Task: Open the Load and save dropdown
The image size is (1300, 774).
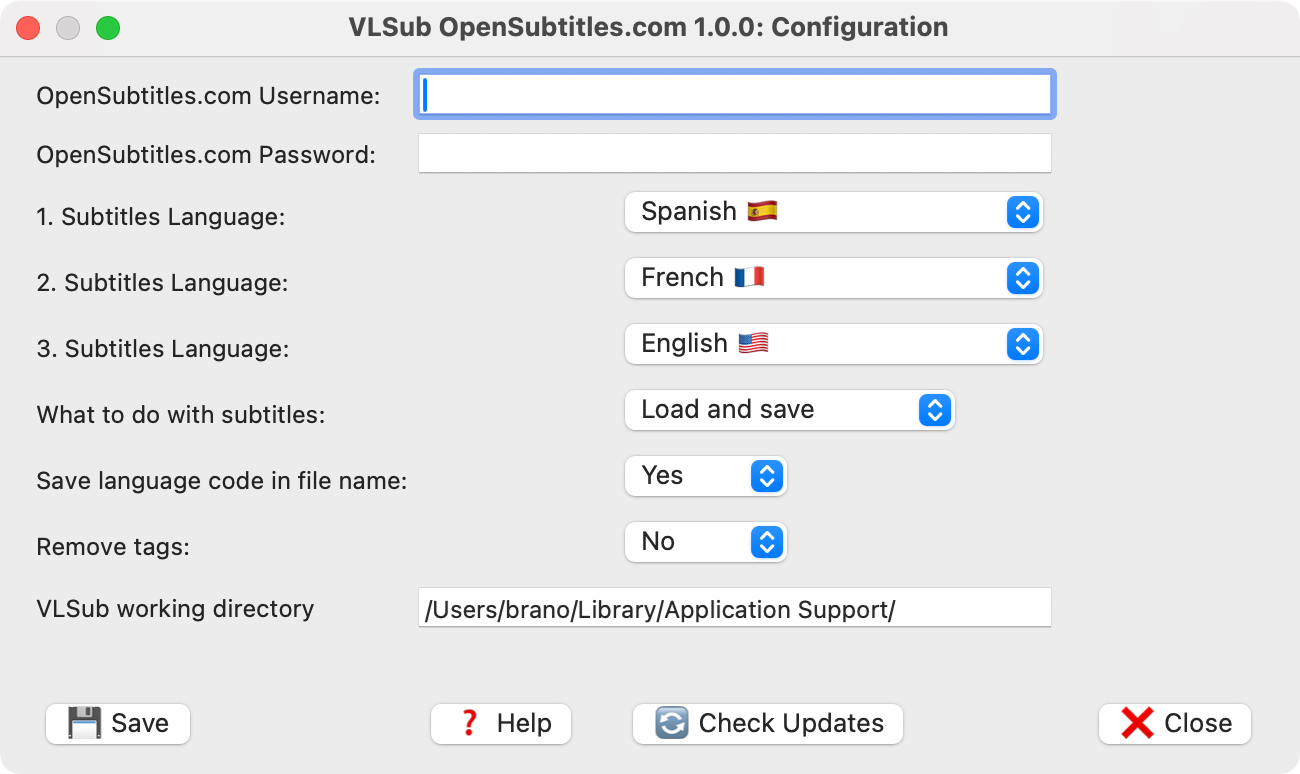Action: (x=790, y=410)
